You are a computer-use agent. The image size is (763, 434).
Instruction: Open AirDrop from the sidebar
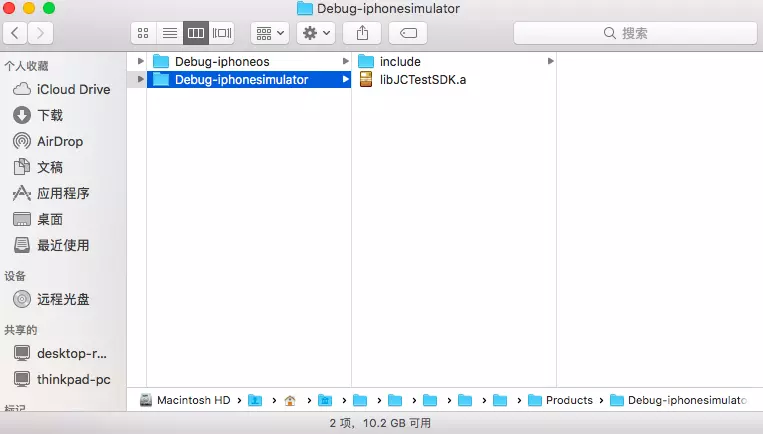click(60, 141)
